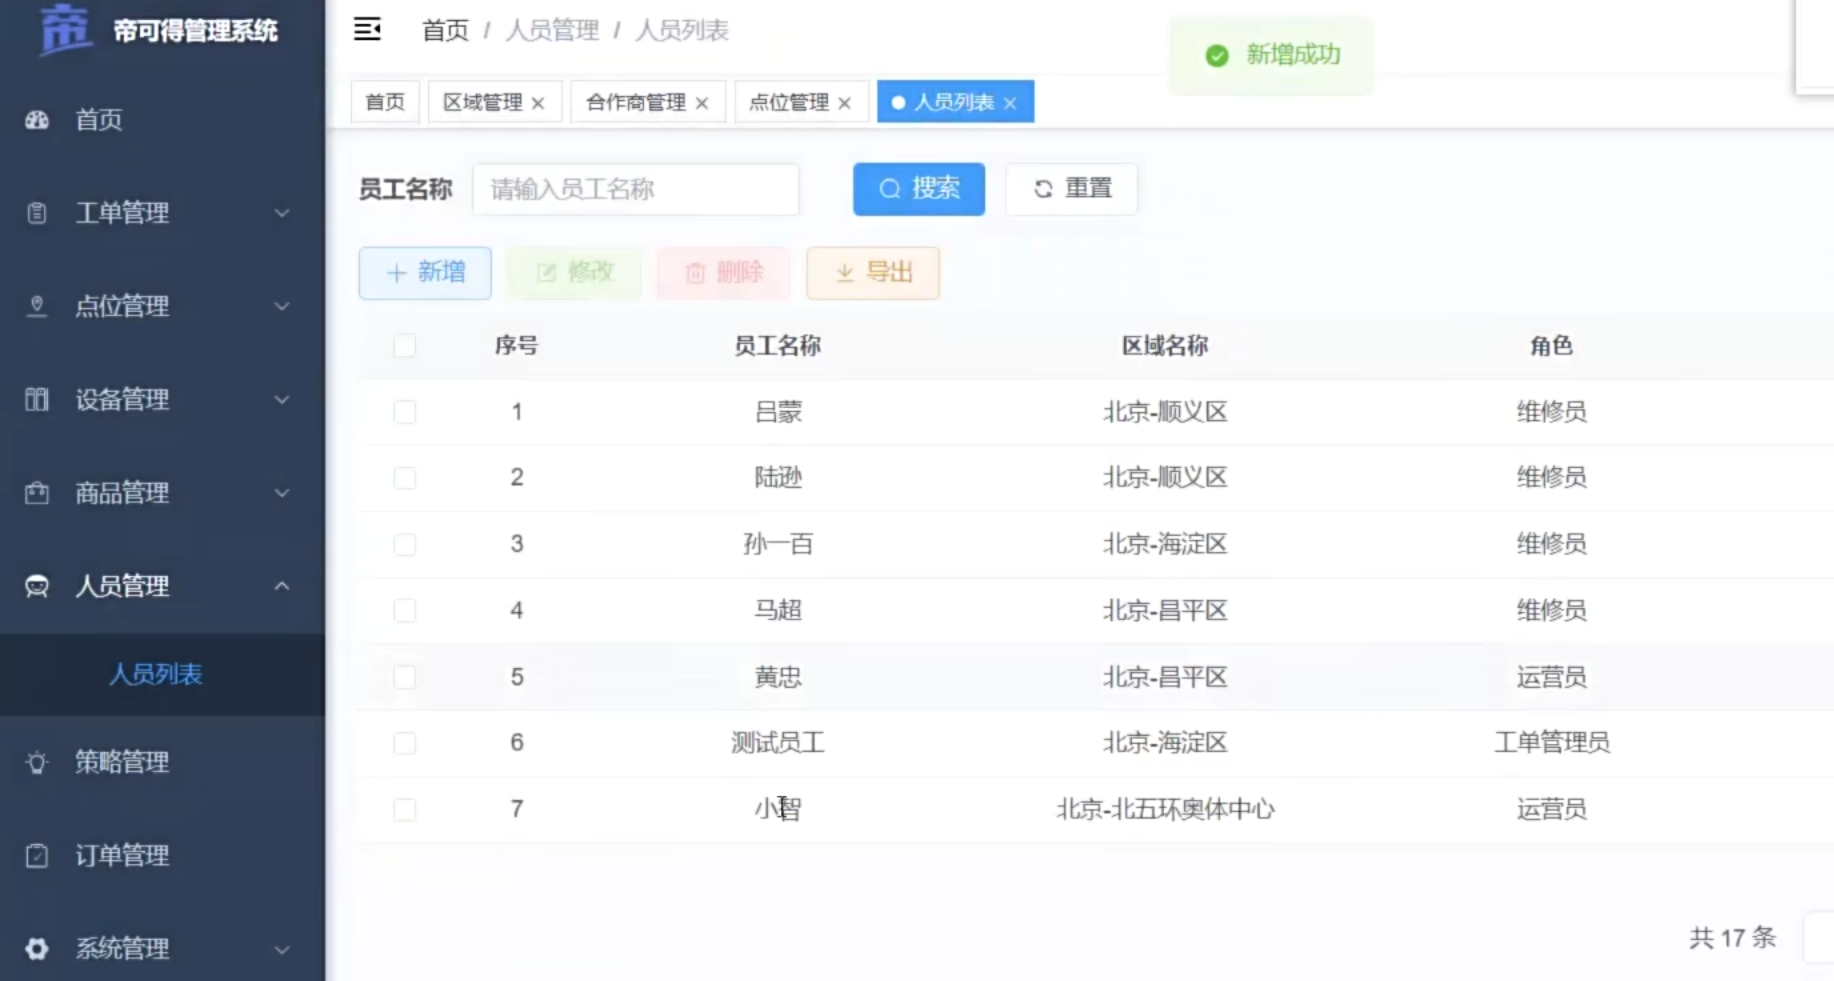Click 人员管理 in the breadcrumb
1834x981 pixels.
click(x=552, y=31)
